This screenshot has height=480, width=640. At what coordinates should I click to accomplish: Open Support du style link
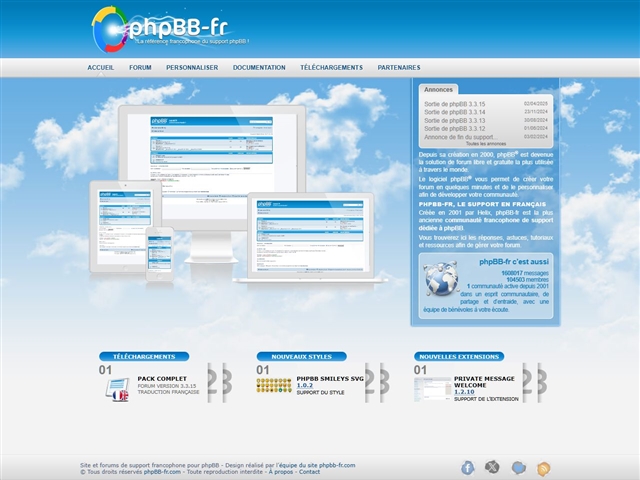[320, 393]
